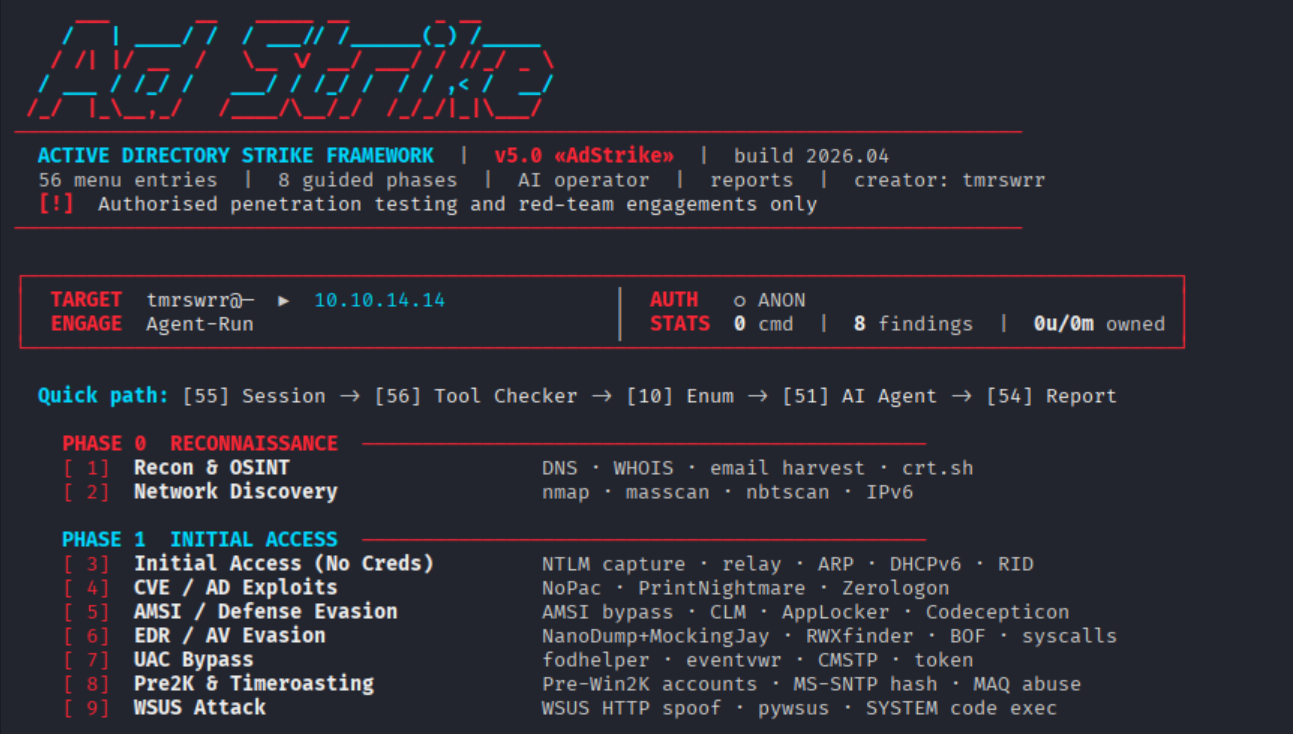
Task: Click the "Agent-Run" engagement name
Action: point(199,324)
